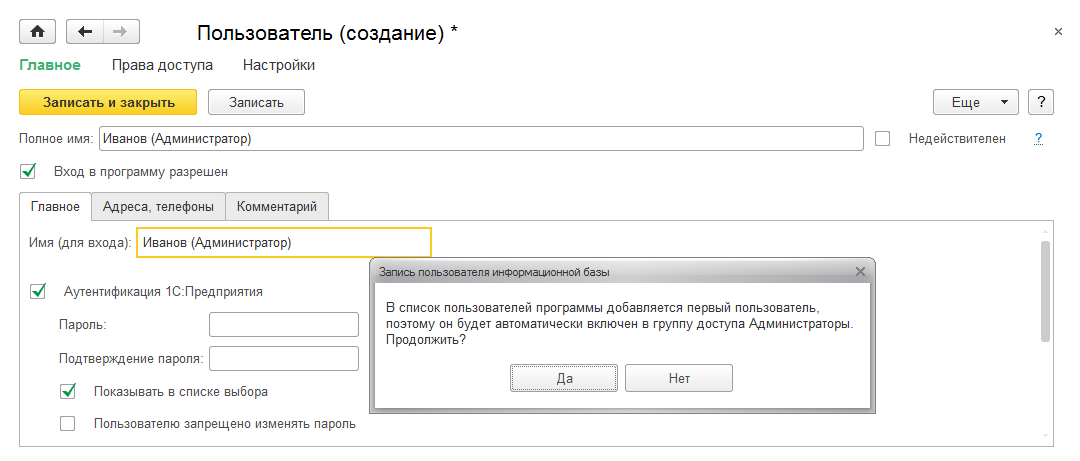Go forward with the right arrow

119,32
